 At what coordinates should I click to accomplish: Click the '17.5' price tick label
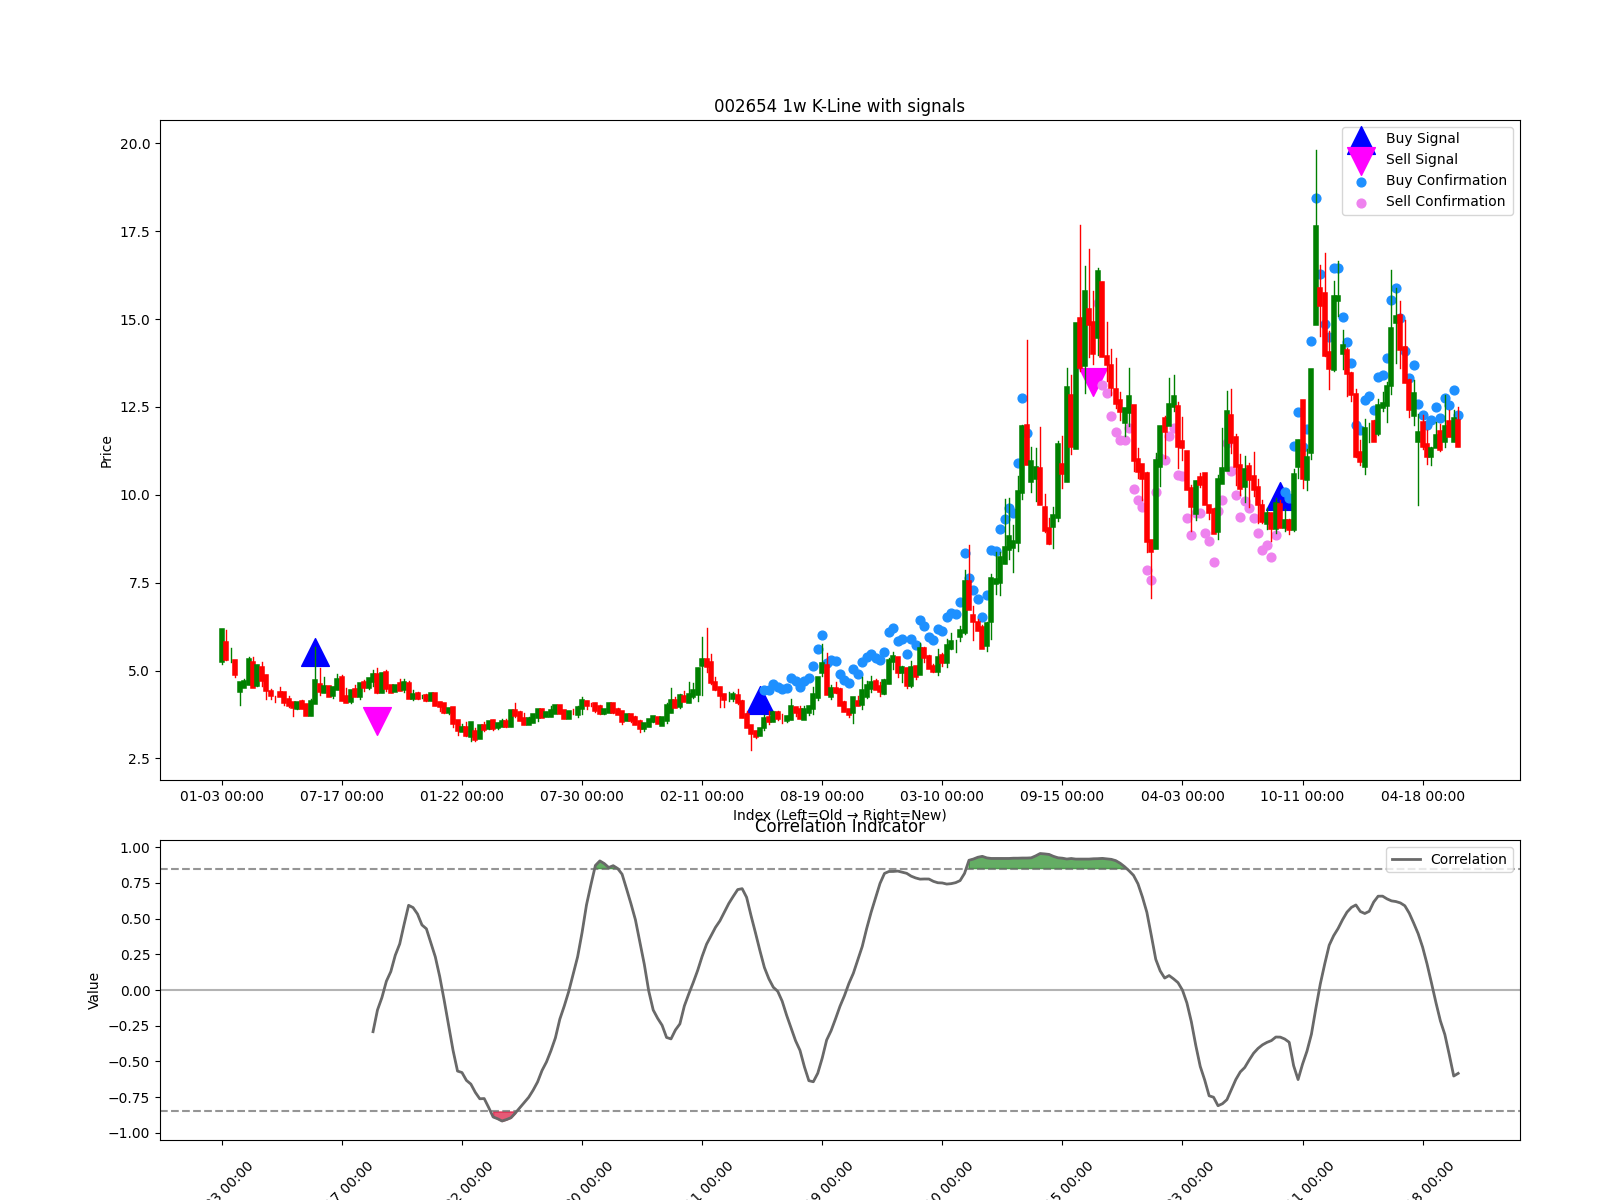[x=135, y=232]
